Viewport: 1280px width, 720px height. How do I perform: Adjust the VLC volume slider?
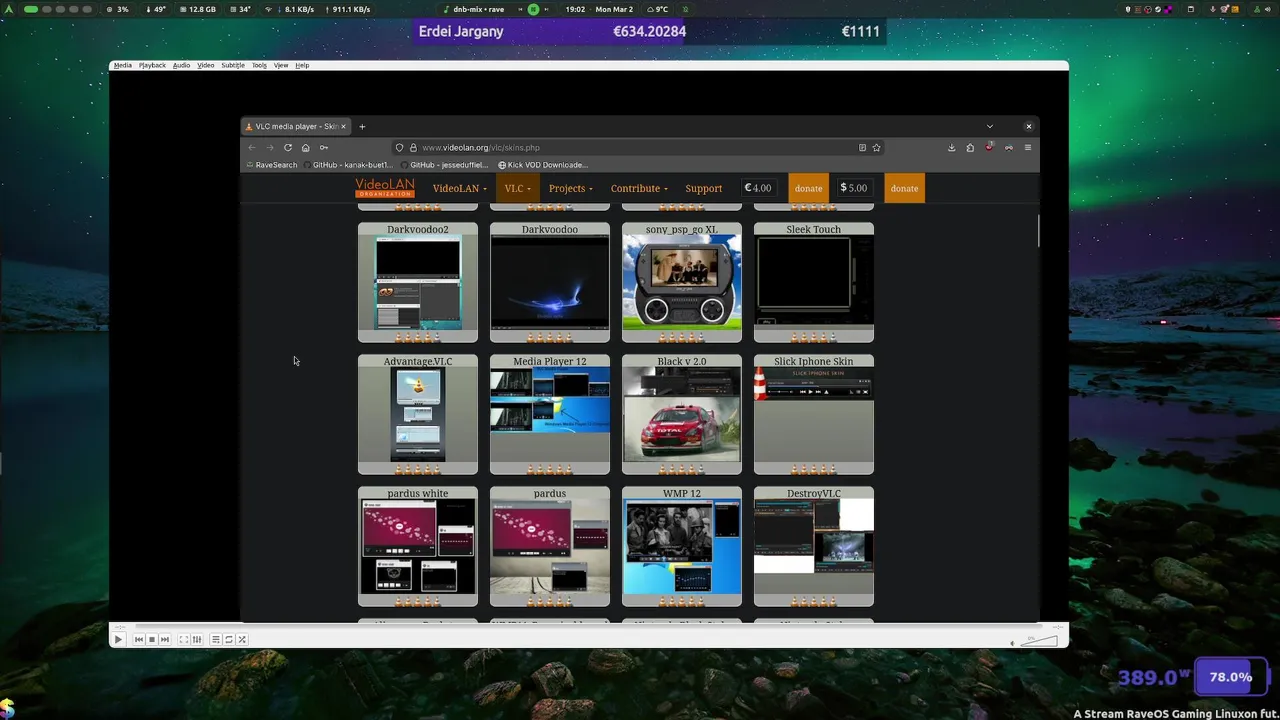(x=1039, y=641)
